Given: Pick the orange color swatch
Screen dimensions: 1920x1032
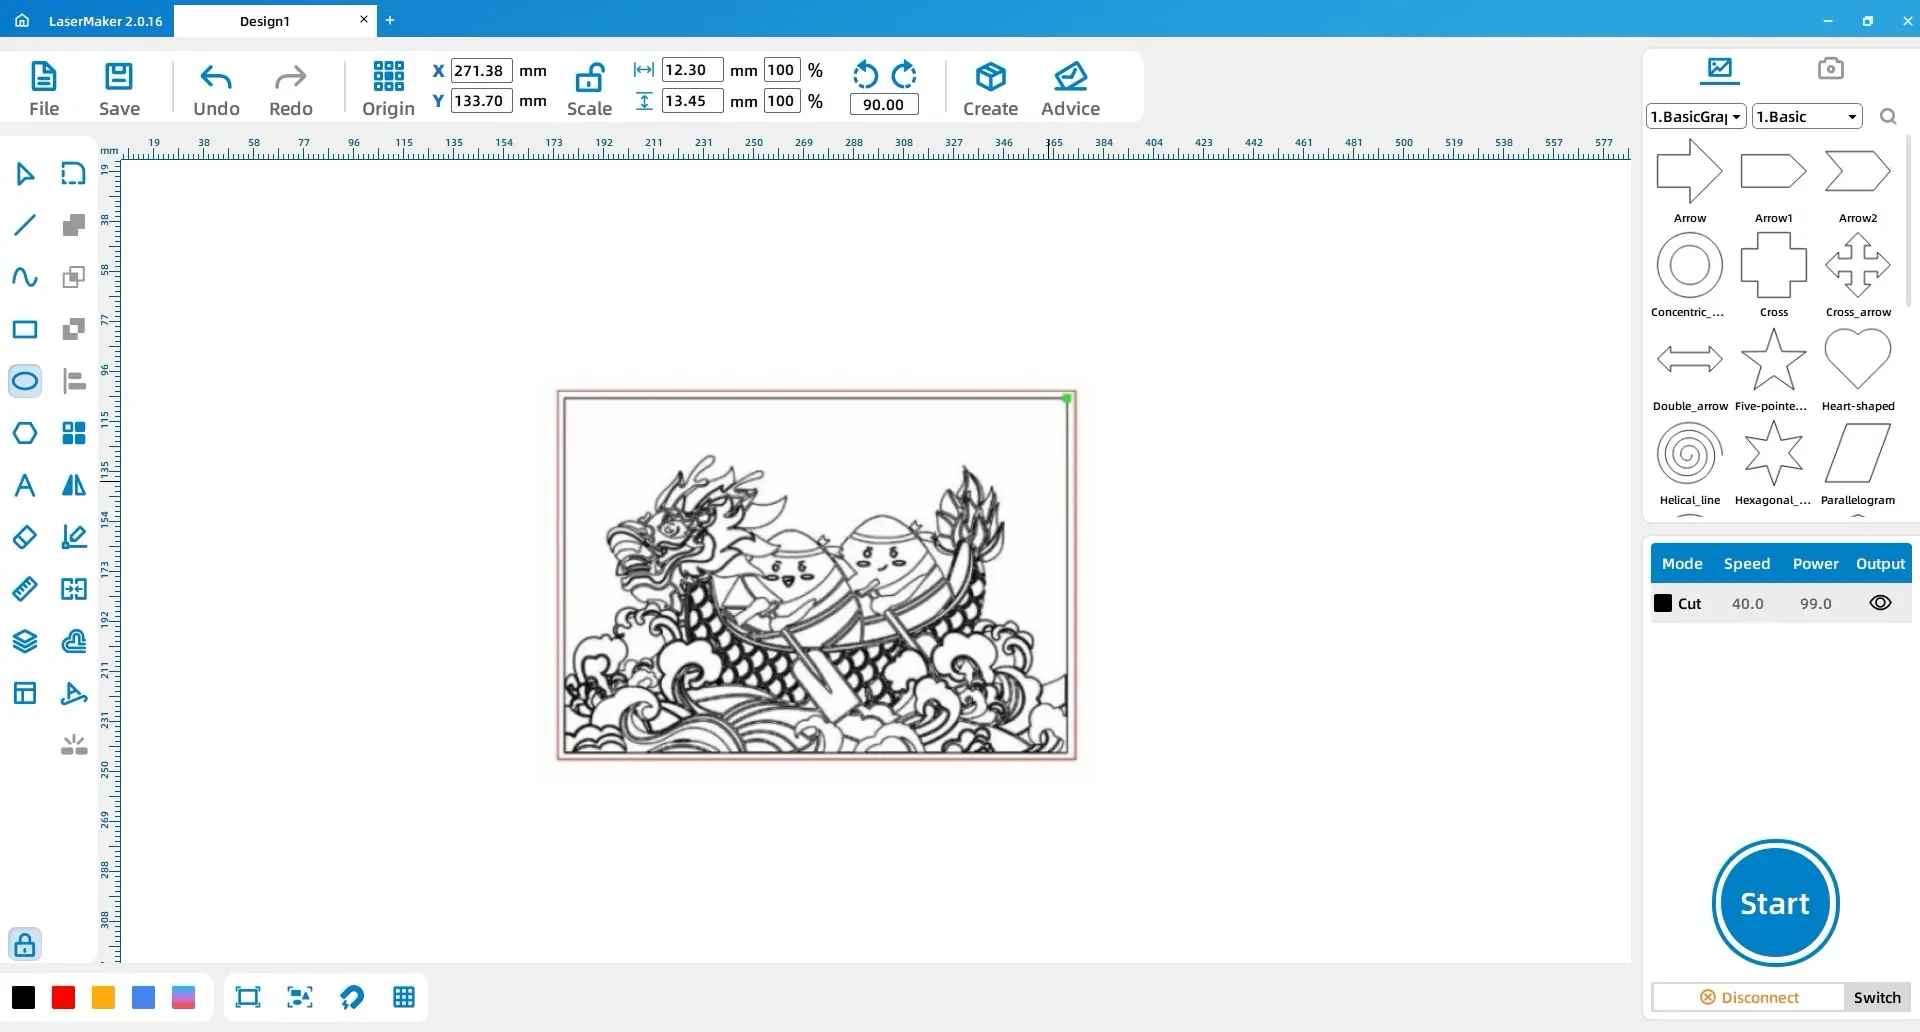Looking at the screenshot, I should tap(103, 997).
